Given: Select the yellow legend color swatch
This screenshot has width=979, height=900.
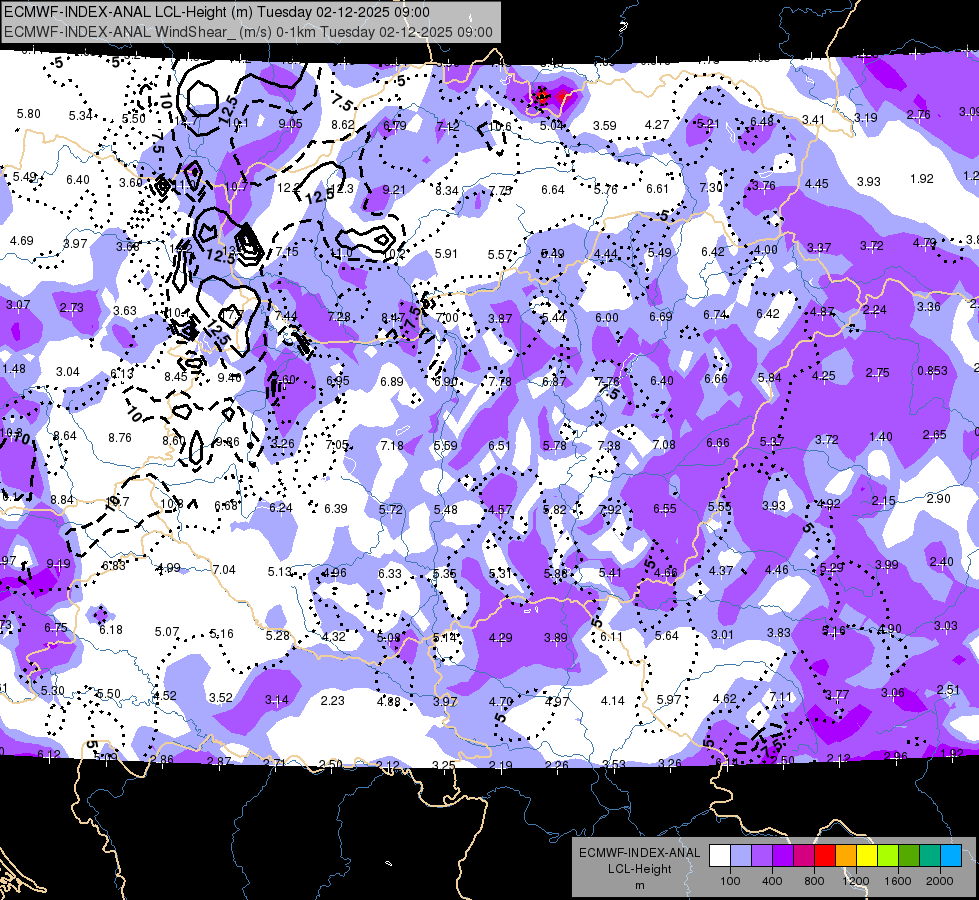Looking at the screenshot, I should (867, 856).
